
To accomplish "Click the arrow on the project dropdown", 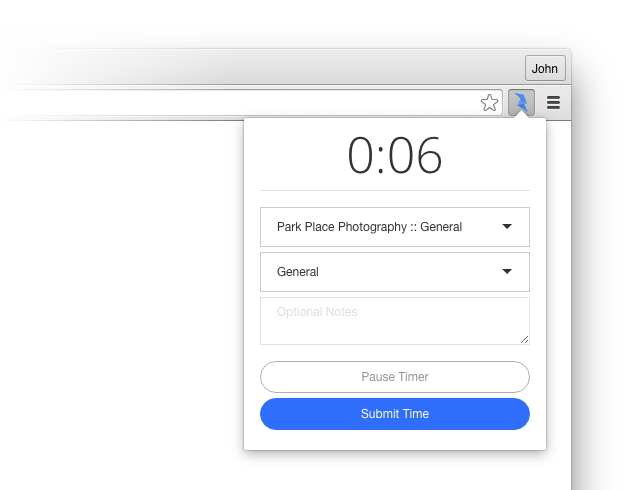I will [507, 226].
